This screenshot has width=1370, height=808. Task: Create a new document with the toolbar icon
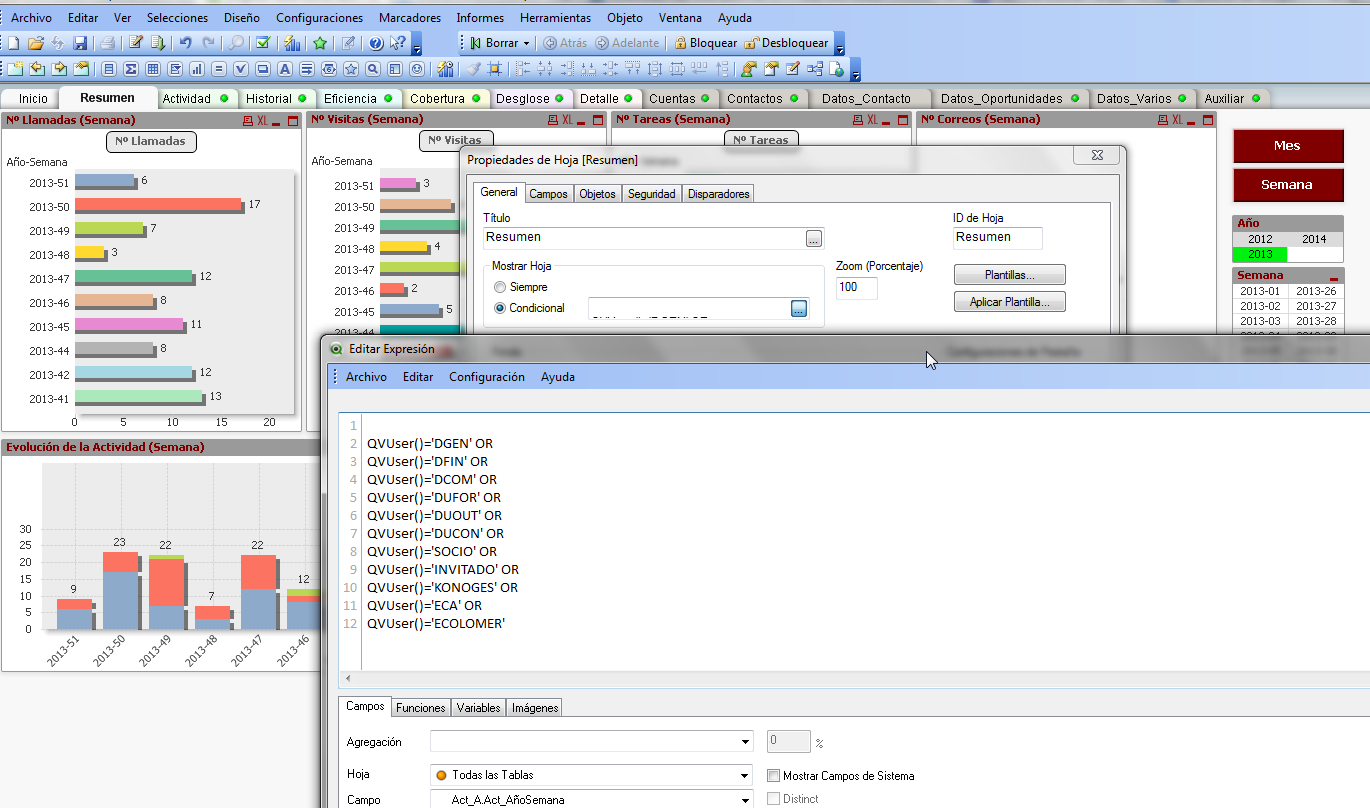click(x=13, y=43)
